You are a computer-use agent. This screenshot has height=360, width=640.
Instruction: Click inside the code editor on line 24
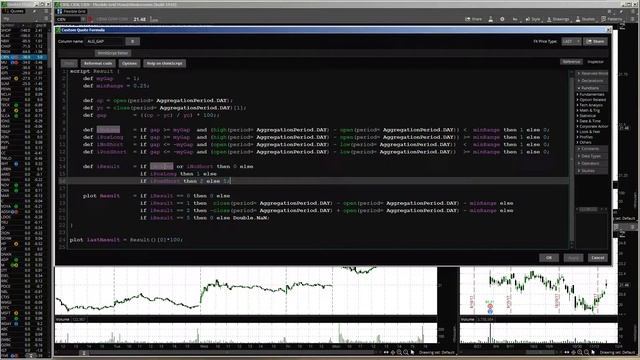(x=318, y=240)
